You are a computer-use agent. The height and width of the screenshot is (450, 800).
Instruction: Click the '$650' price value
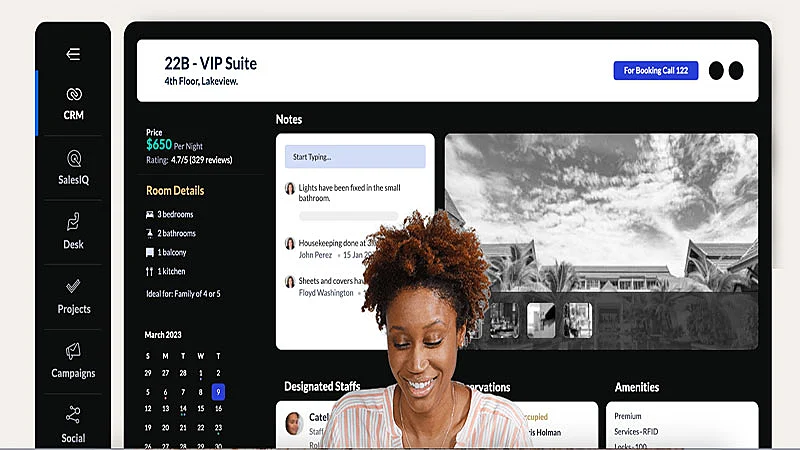click(x=159, y=144)
